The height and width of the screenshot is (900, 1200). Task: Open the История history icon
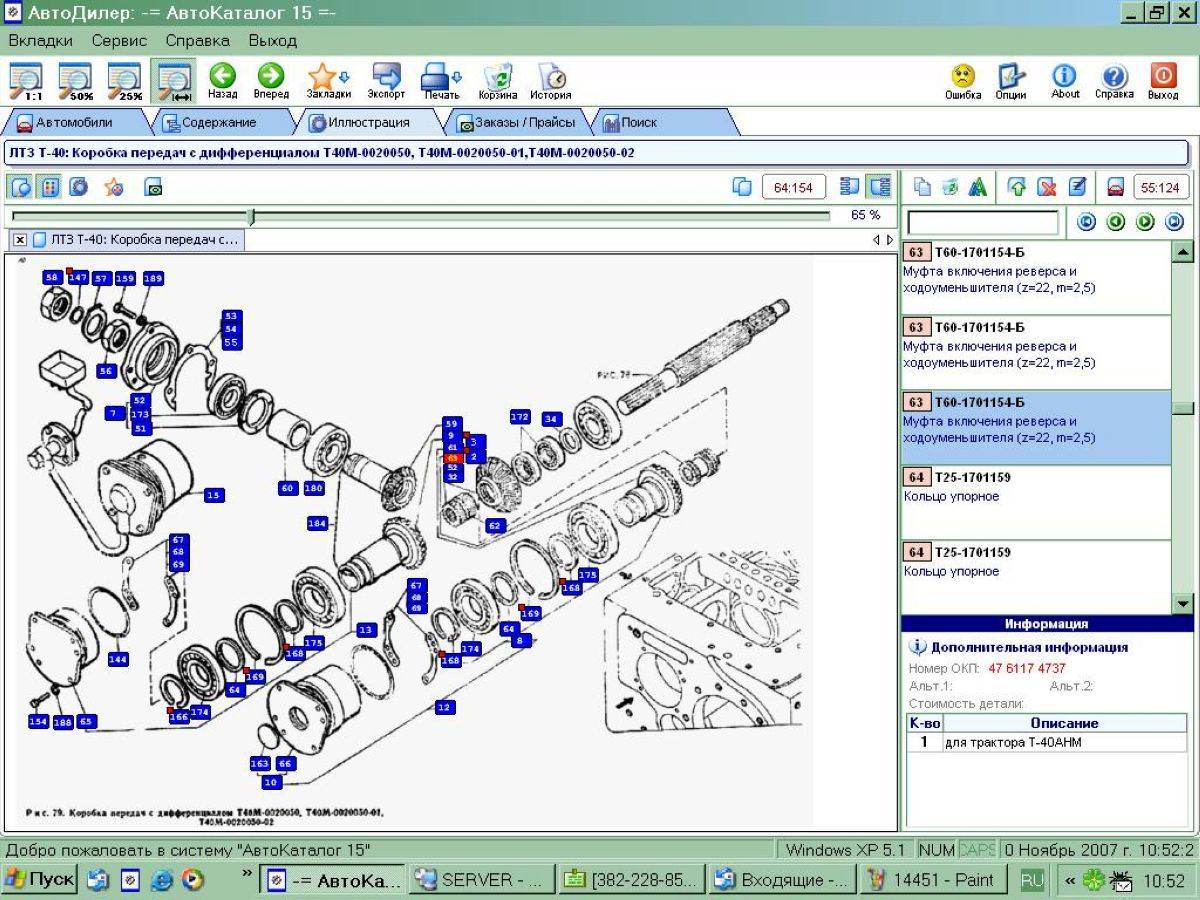coord(551,81)
